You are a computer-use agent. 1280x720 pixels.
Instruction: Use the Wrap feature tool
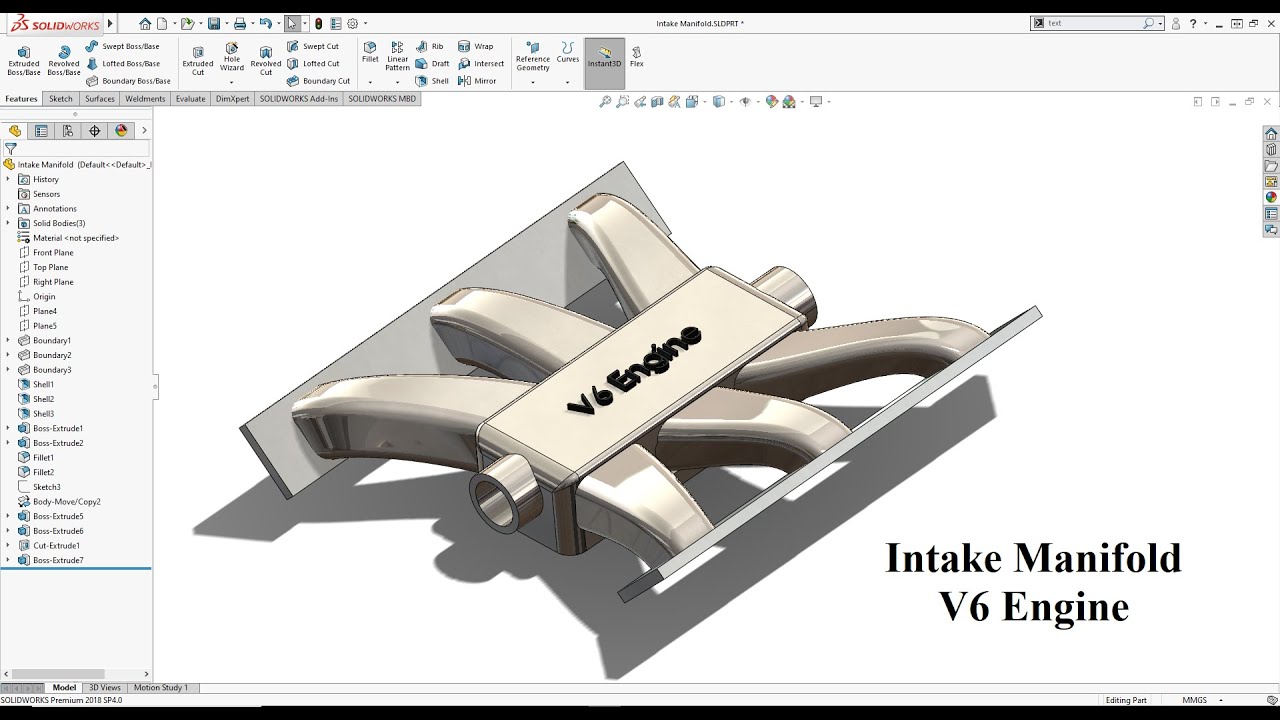click(476, 46)
